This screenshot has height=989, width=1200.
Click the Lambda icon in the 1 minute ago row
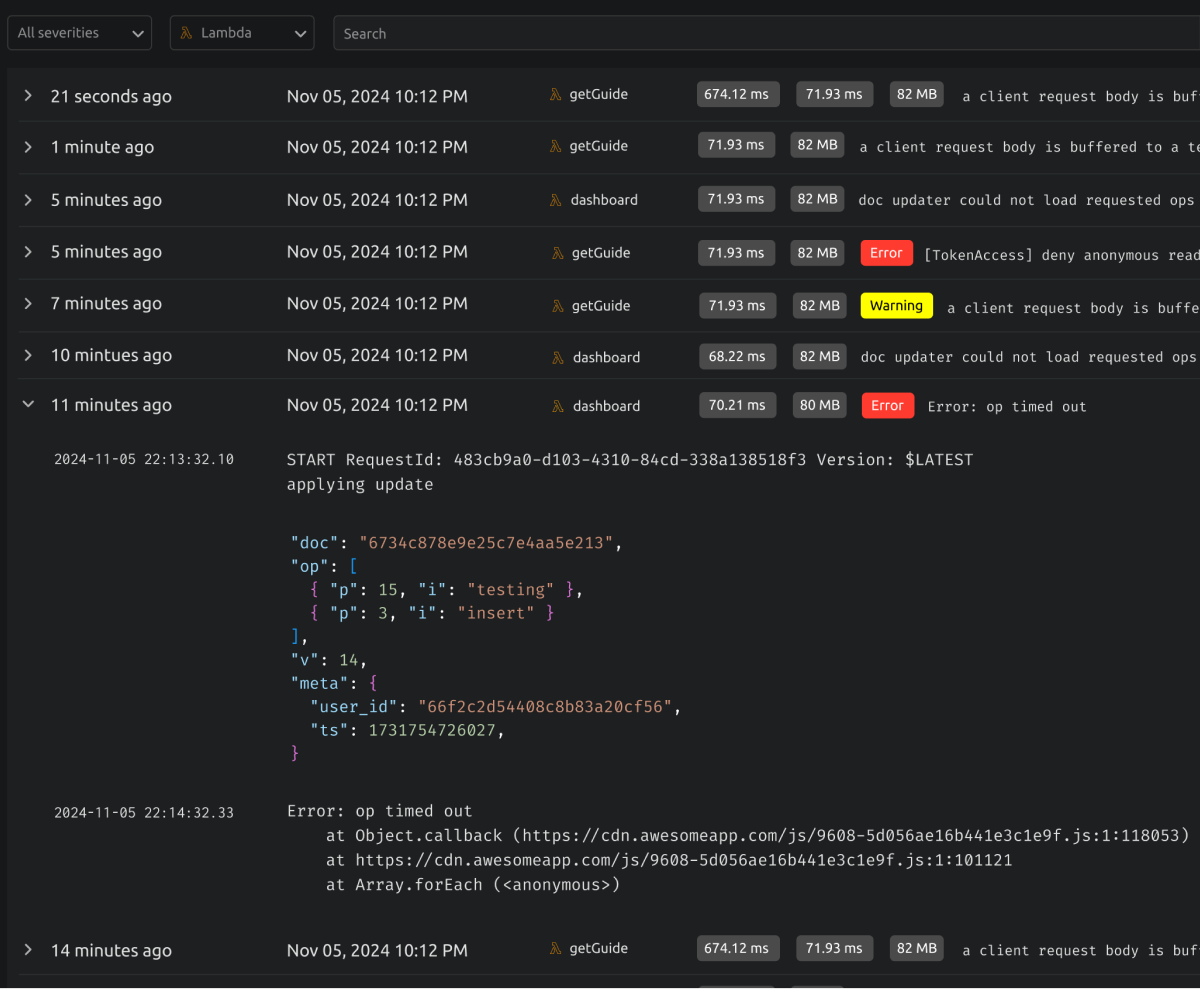click(x=555, y=146)
